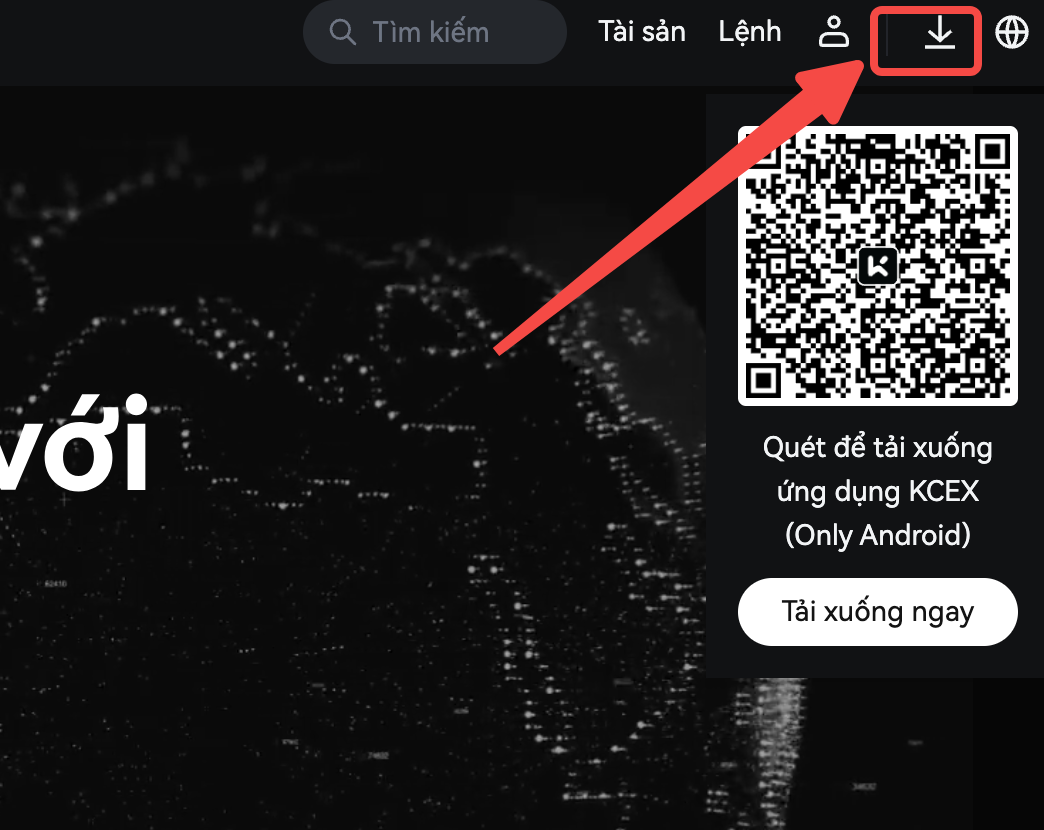Open the Lệnh menu

pyautogui.click(x=750, y=31)
